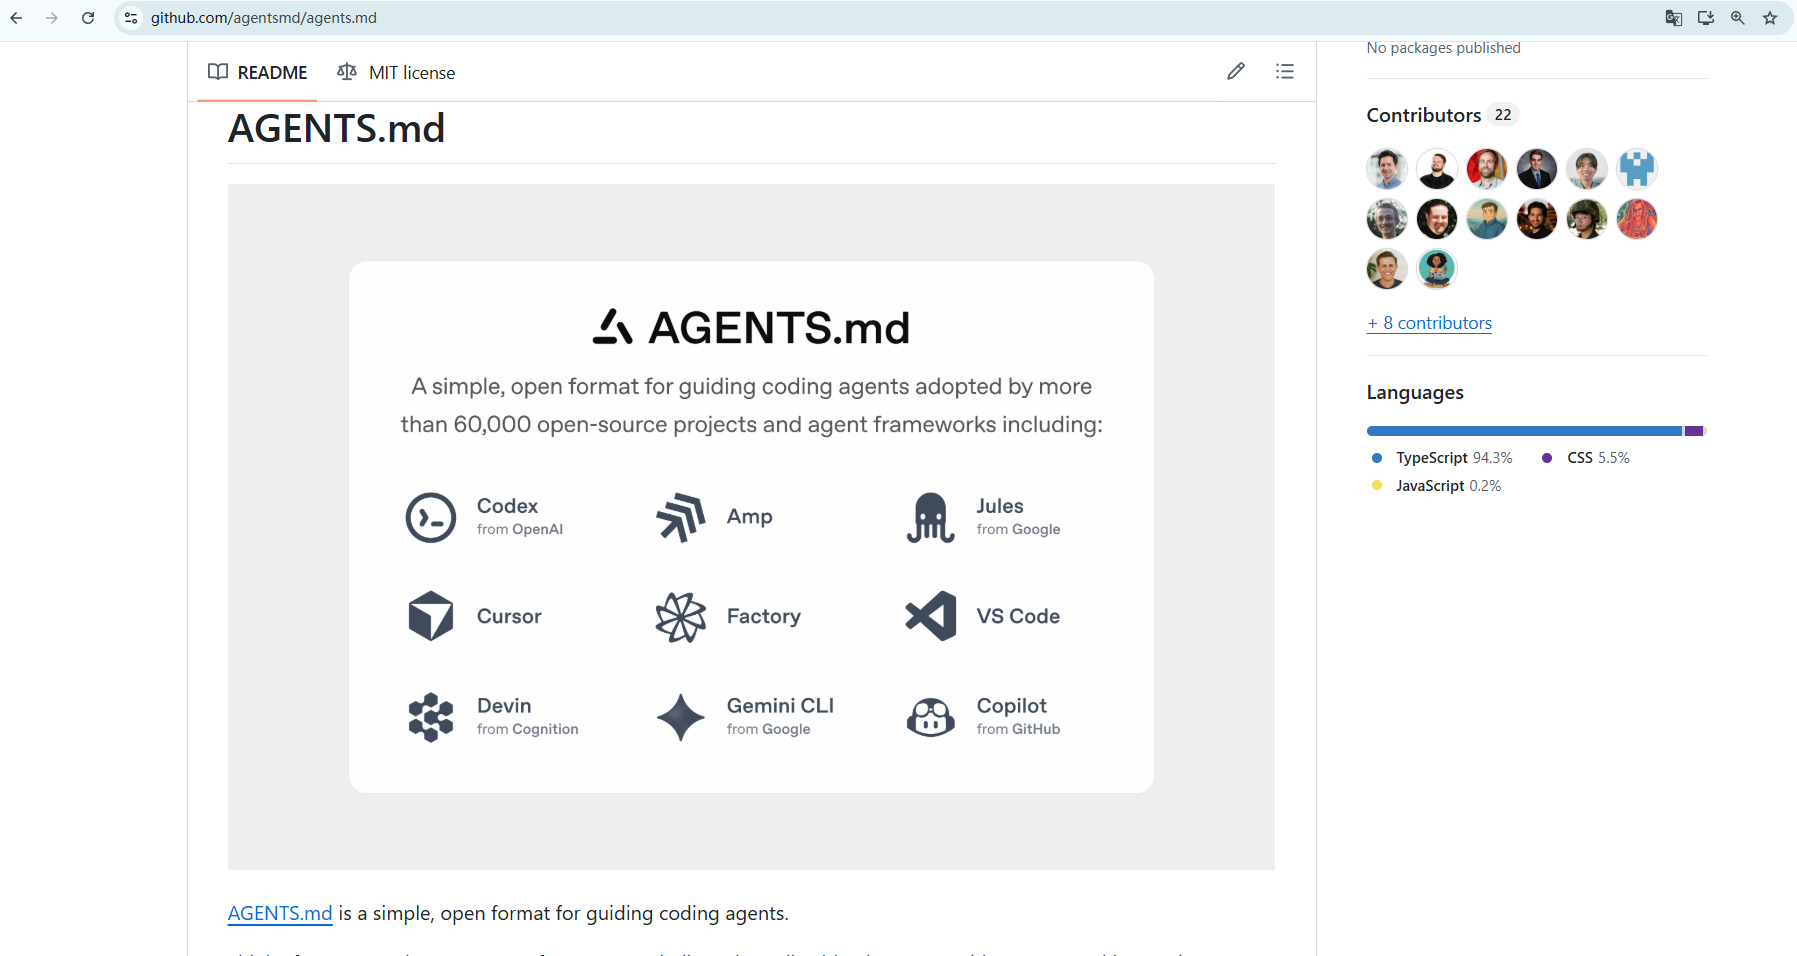
Task: Click the Languages heading
Action: coord(1415,392)
